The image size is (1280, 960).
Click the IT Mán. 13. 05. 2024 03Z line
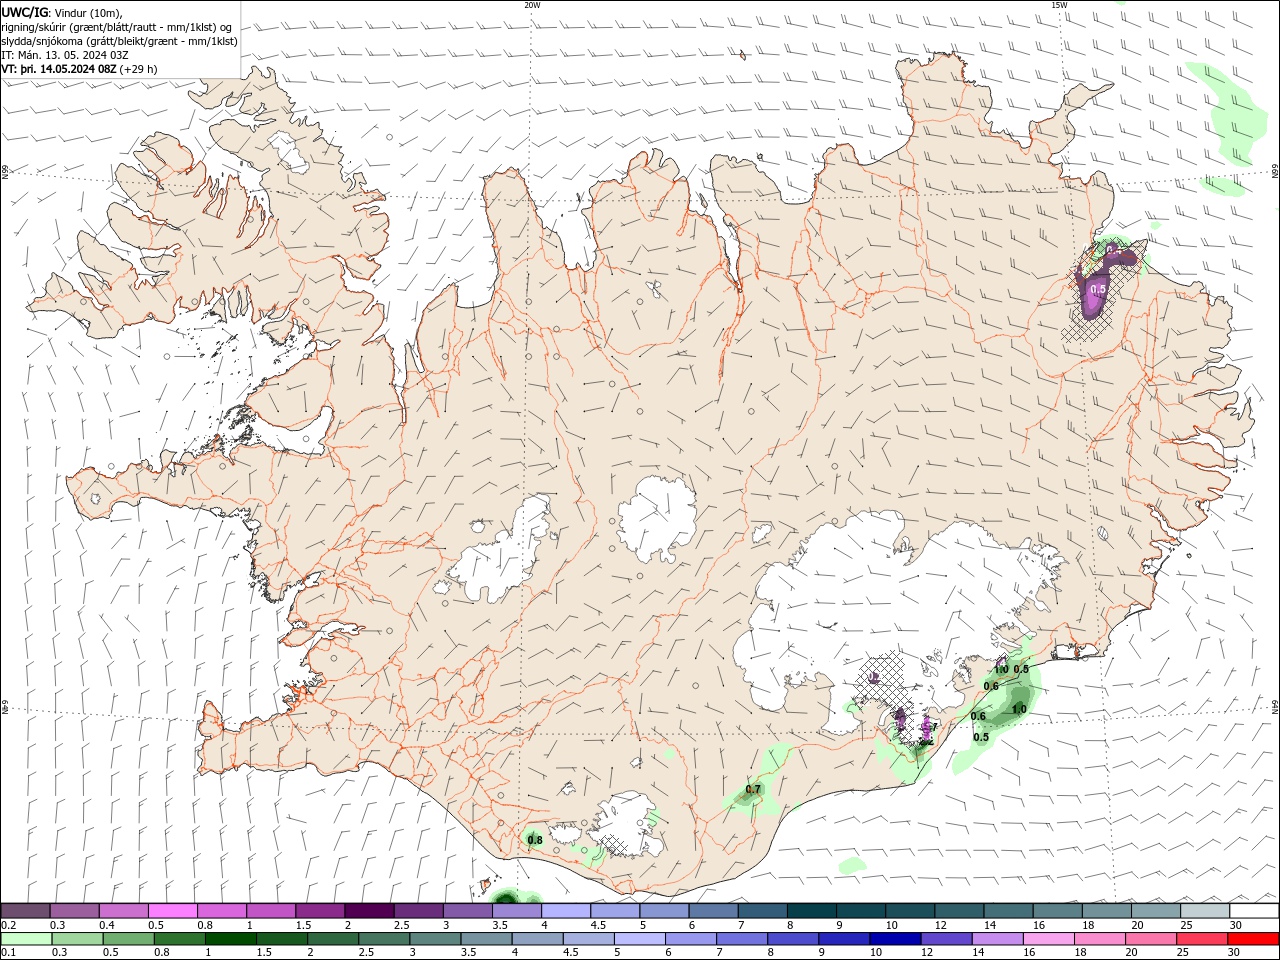[65, 55]
